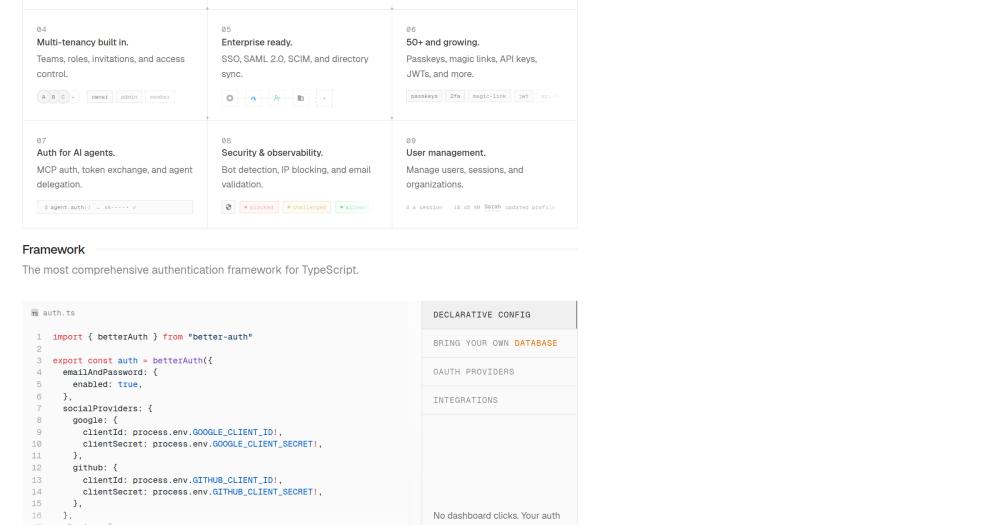Click the challenged status badge
This screenshot has height=525, width=1000.
tap(307, 207)
